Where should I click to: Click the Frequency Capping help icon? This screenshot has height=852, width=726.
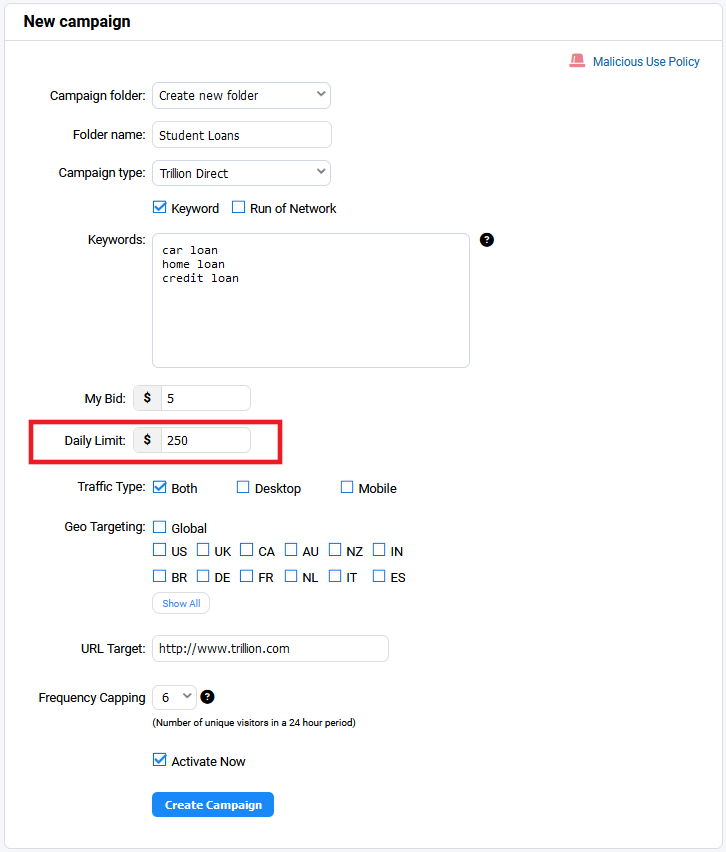207,697
